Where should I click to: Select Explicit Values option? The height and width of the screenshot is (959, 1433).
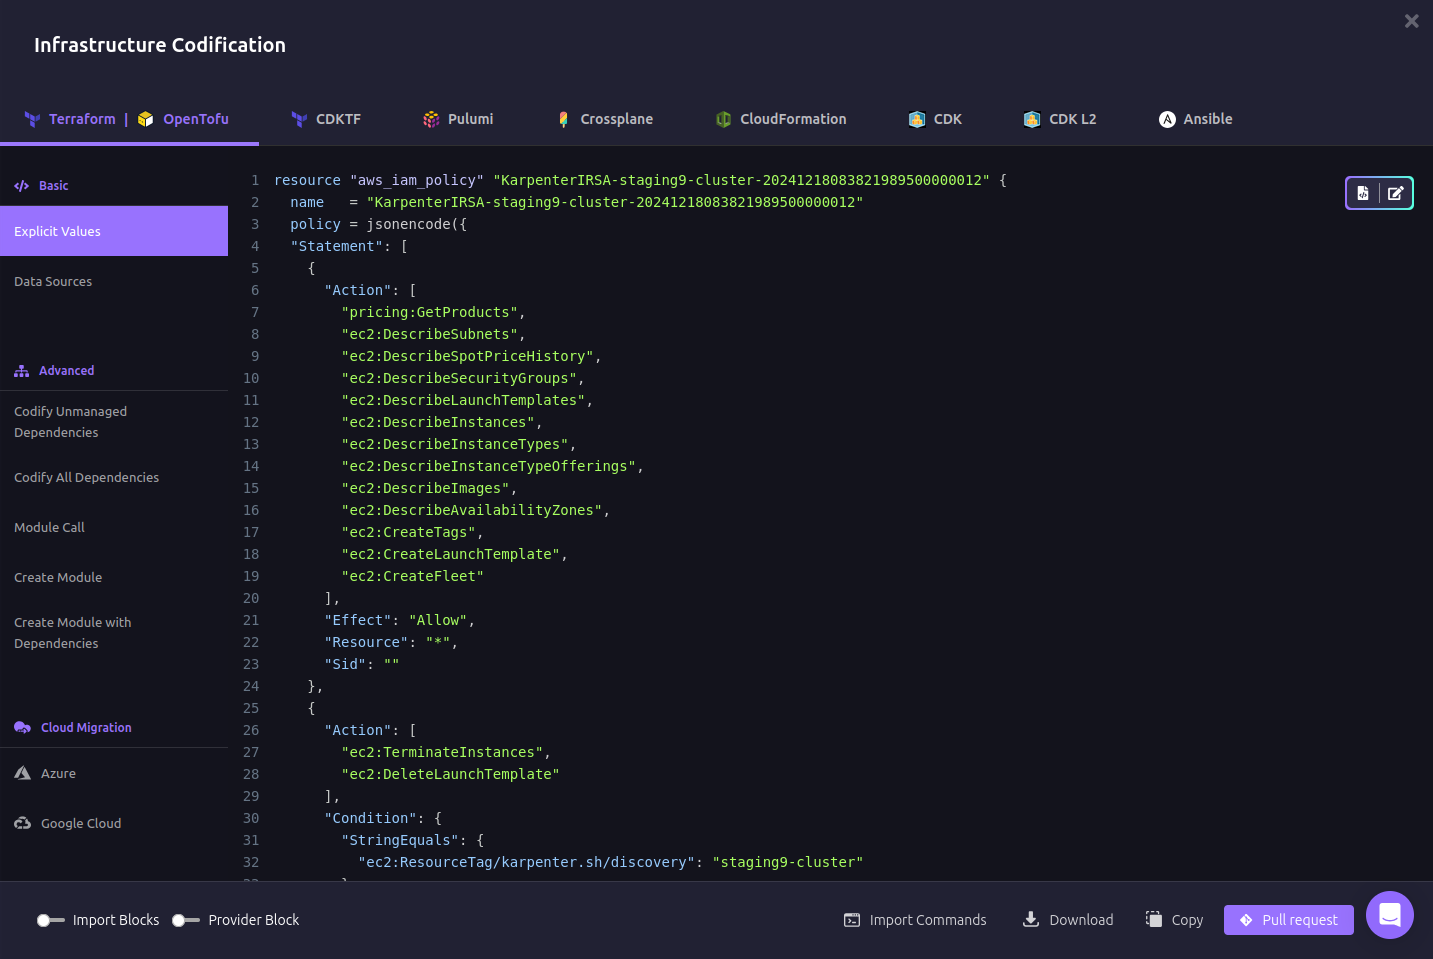tap(114, 231)
